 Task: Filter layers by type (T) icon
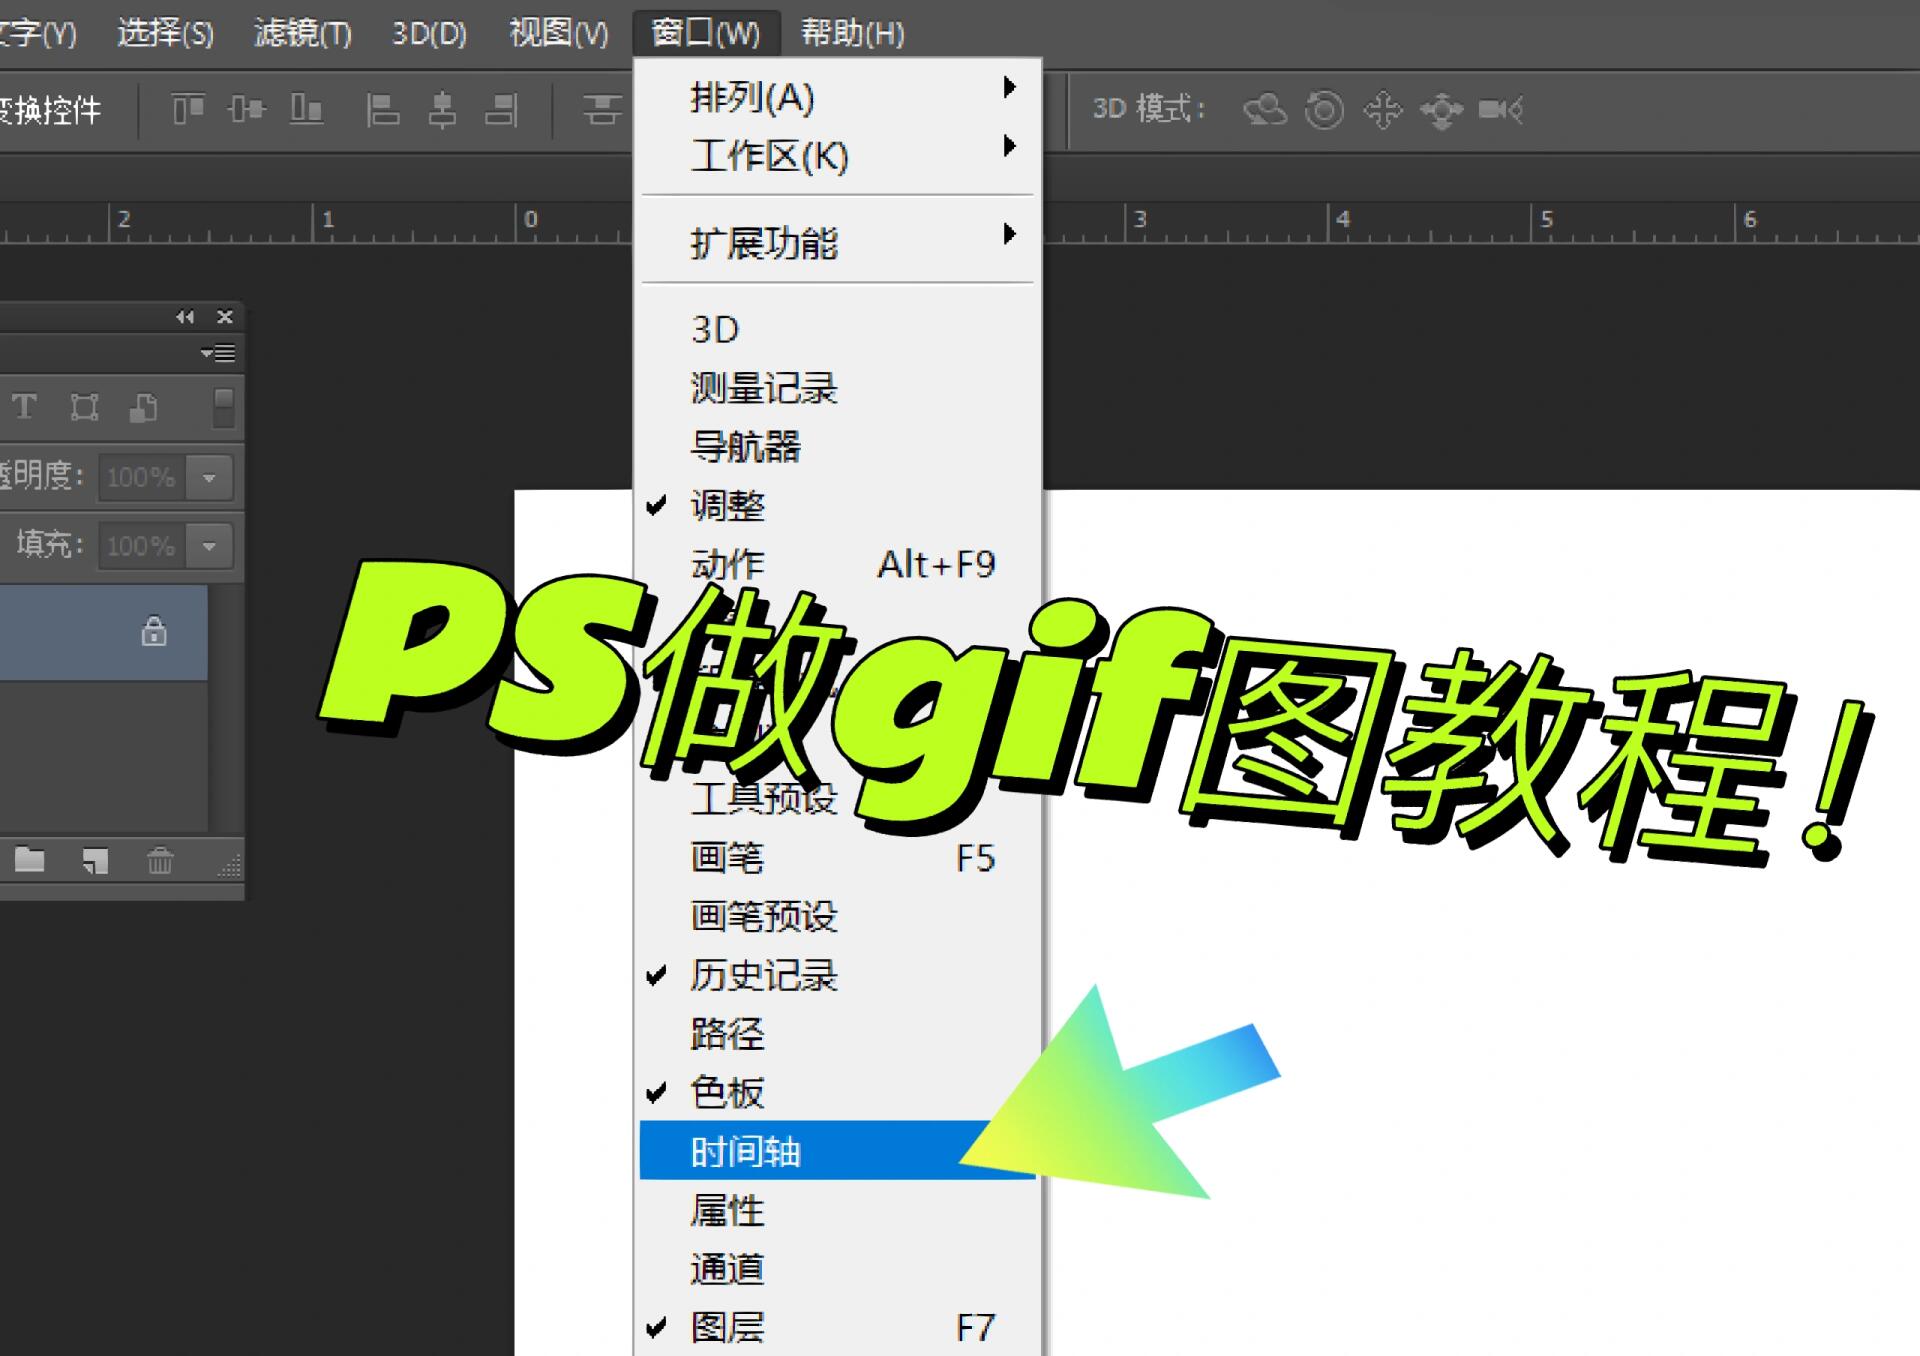(24, 407)
